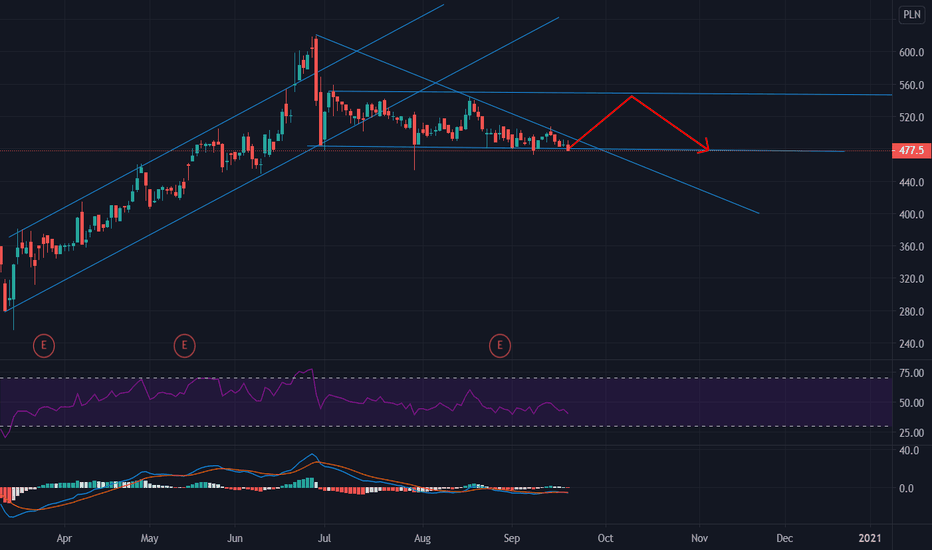
Task: Click the 360.0 price axis label
Action: [911, 247]
